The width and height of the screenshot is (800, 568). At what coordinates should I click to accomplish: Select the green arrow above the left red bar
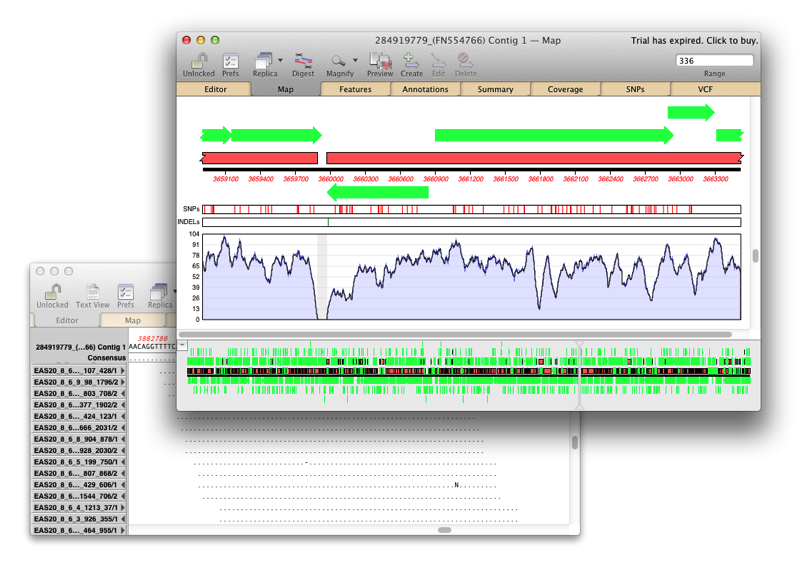pos(277,135)
